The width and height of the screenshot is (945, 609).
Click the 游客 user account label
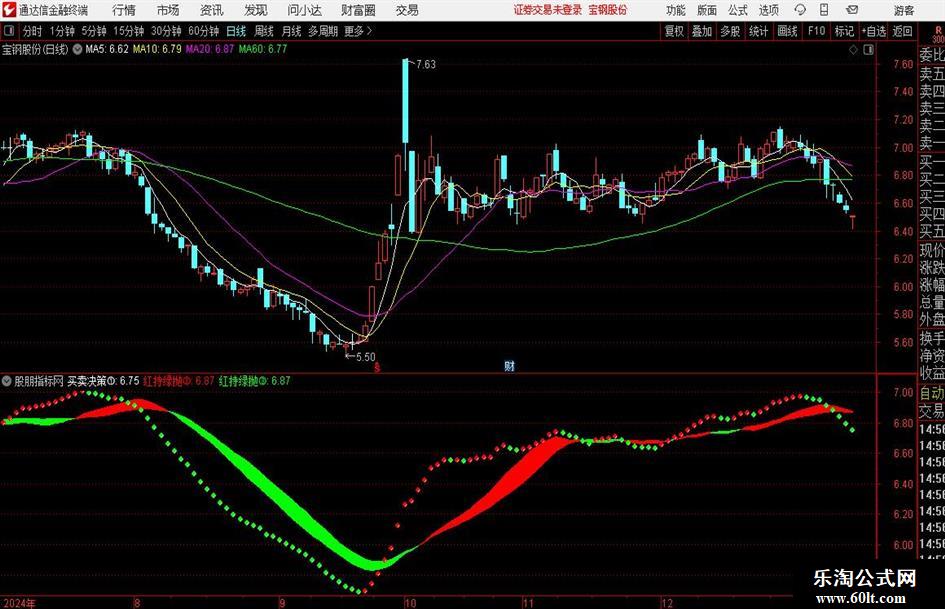pos(903,10)
